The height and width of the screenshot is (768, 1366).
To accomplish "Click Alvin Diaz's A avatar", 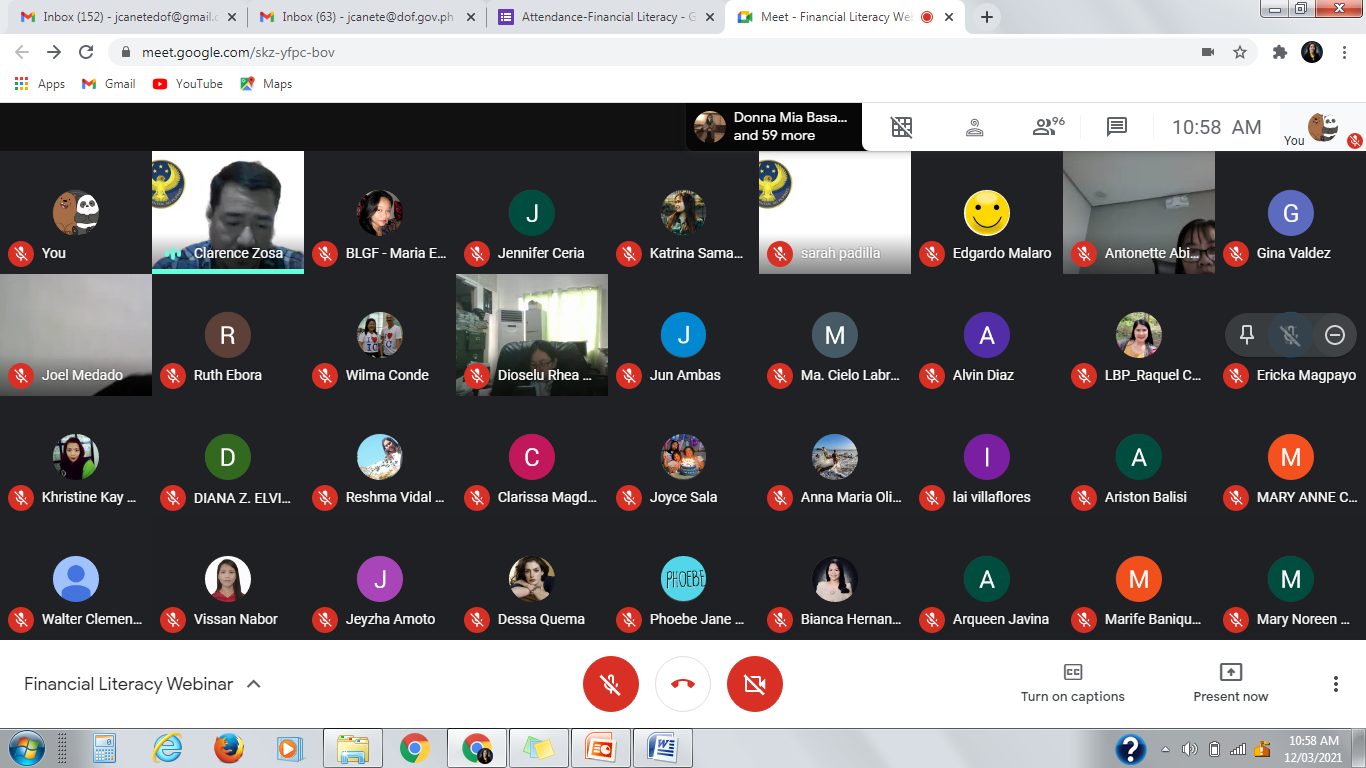I will pos(987,335).
